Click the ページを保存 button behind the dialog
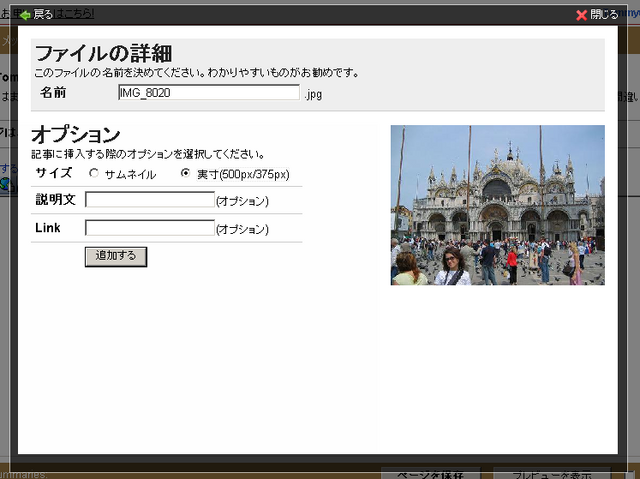Screen dimensions: 640x479 tap(431, 473)
